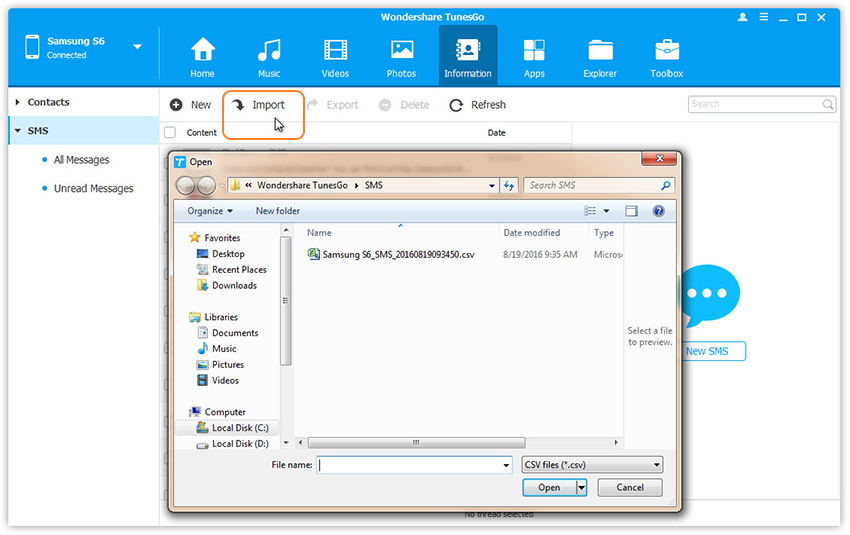Viewport: 850px width, 535px height.
Task: Click the File name input field
Action: [x=413, y=465]
